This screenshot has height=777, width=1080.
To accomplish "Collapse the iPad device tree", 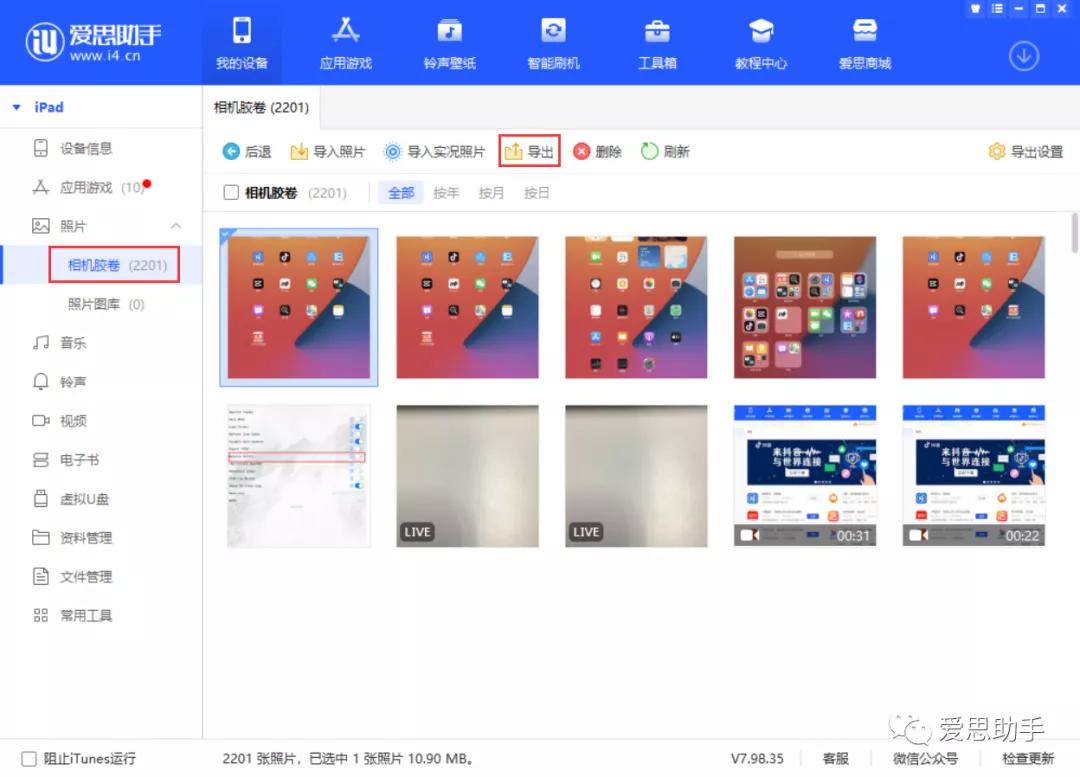I will click(15, 107).
